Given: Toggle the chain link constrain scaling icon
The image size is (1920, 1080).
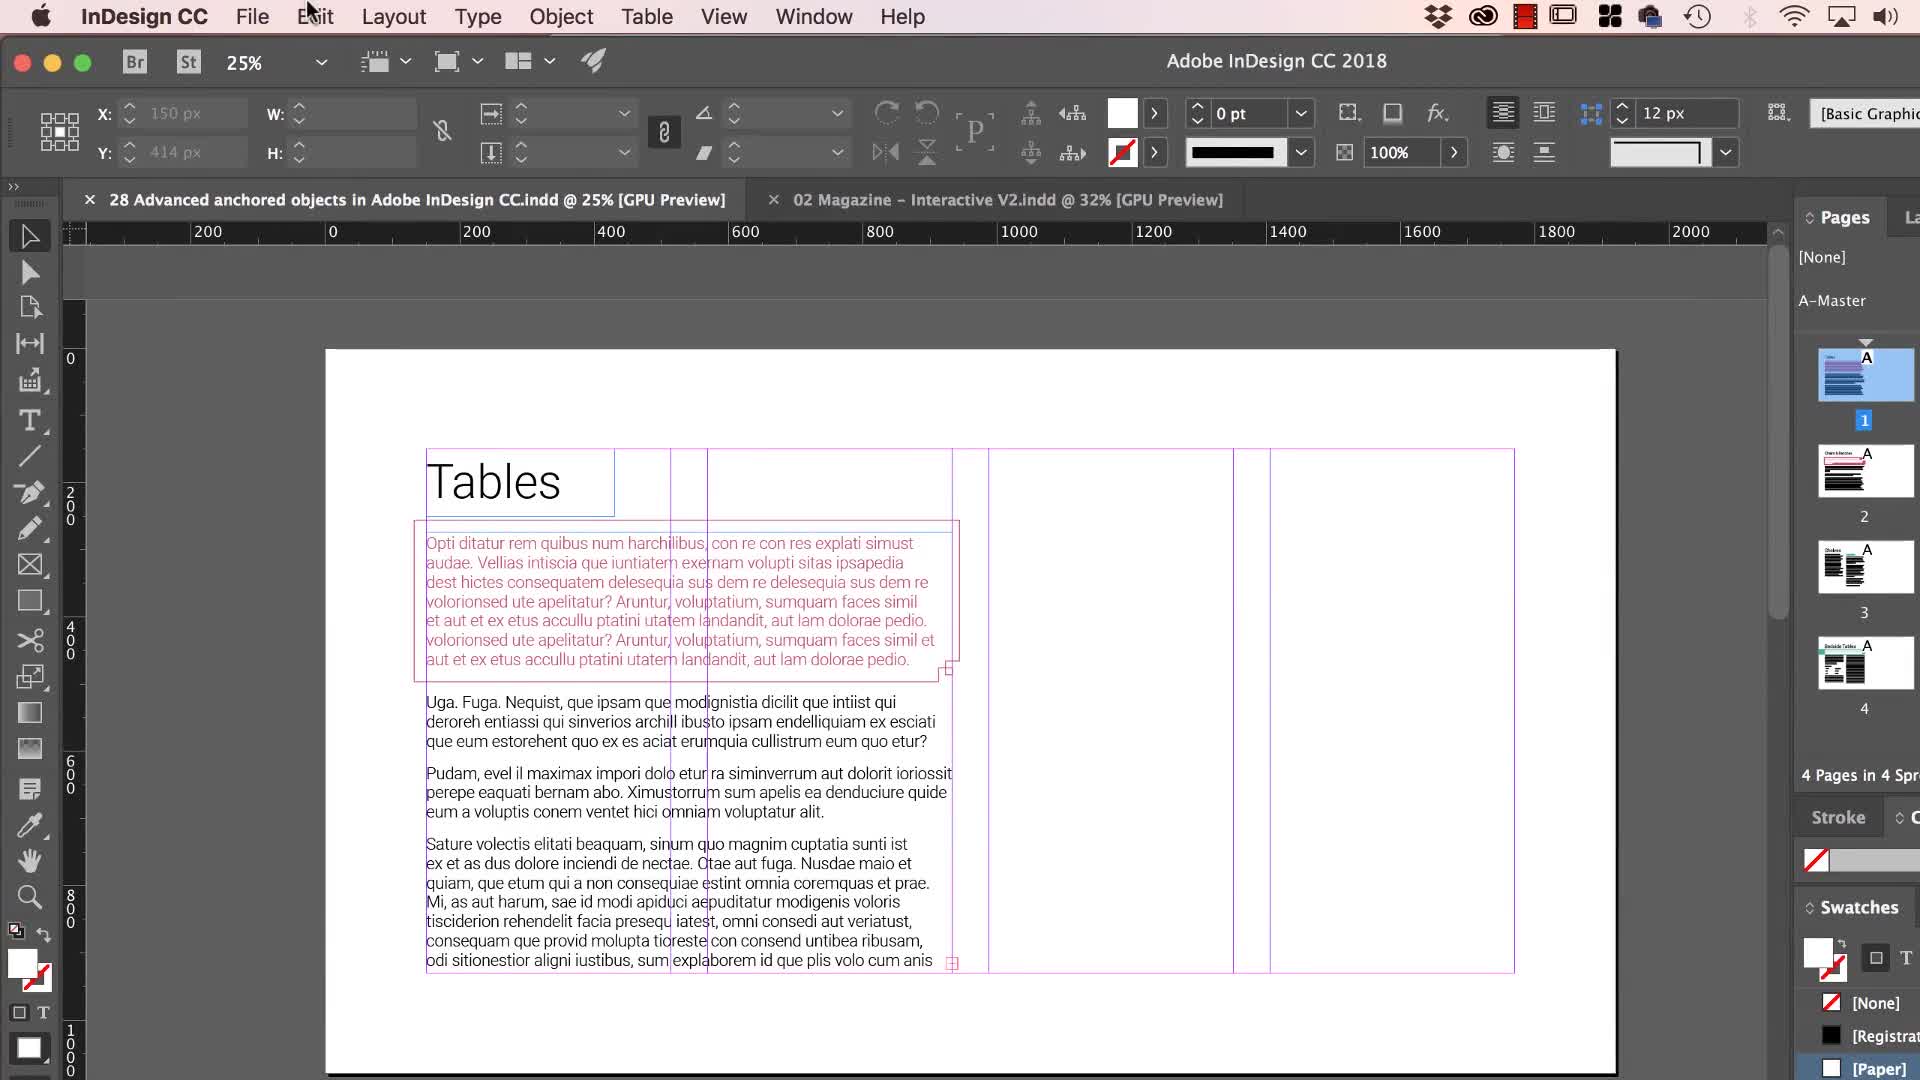Looking at the screenshot, I should click(664, 132).
